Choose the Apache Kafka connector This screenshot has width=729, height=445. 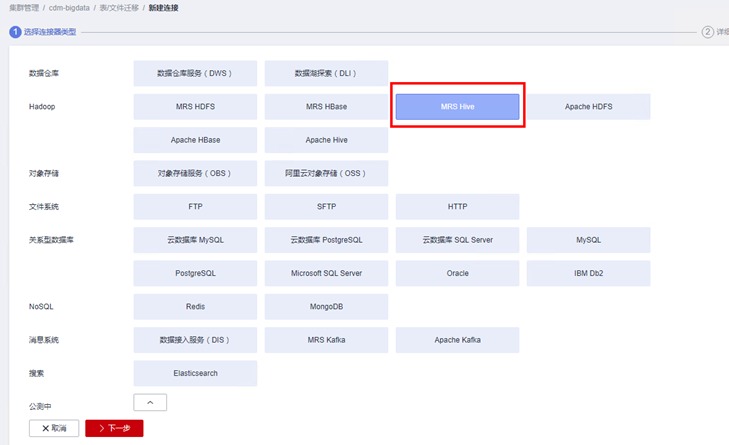[457, 340]
